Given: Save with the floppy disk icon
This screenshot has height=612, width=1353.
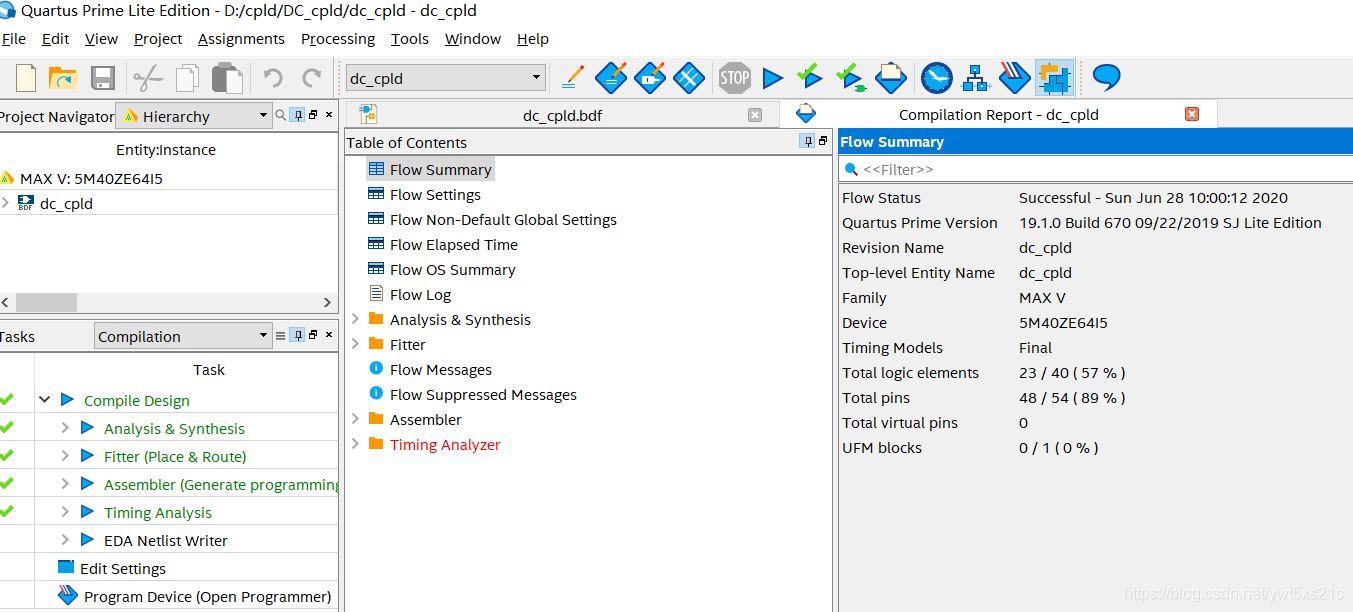Looking at the screenshot, I should [x=103, y=78].
